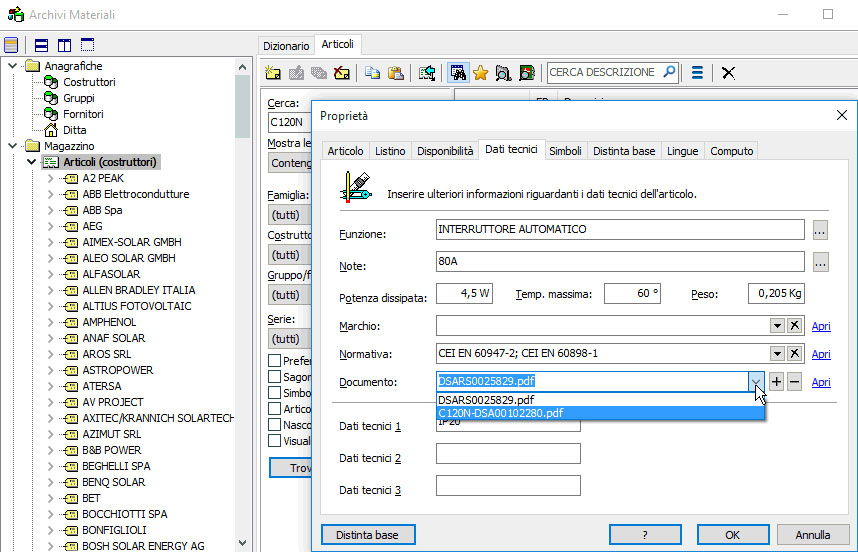Click the Apri link next to Normativa
Image resolution: width=858 pixels, height=552 pixels.
821,355
